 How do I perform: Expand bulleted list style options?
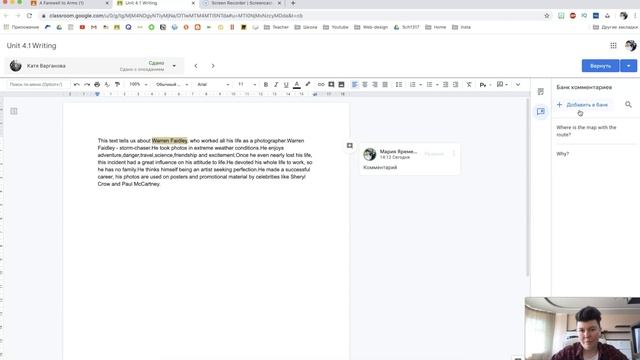coord(437,84)
